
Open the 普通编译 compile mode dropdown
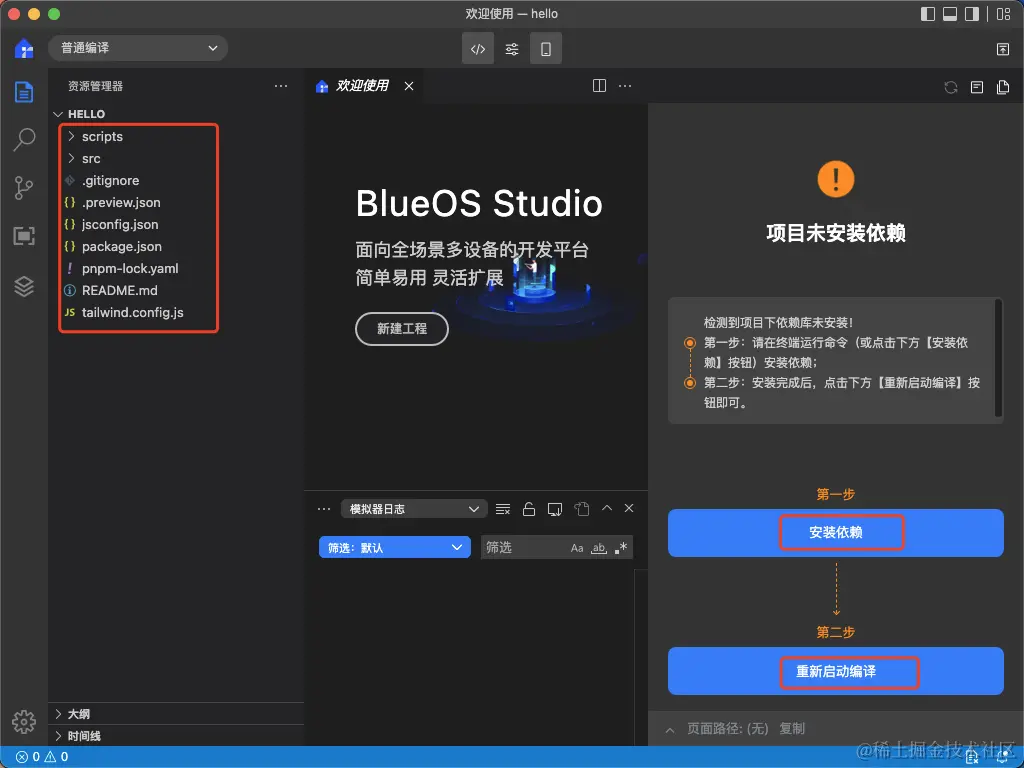click(x=138, y=48)
